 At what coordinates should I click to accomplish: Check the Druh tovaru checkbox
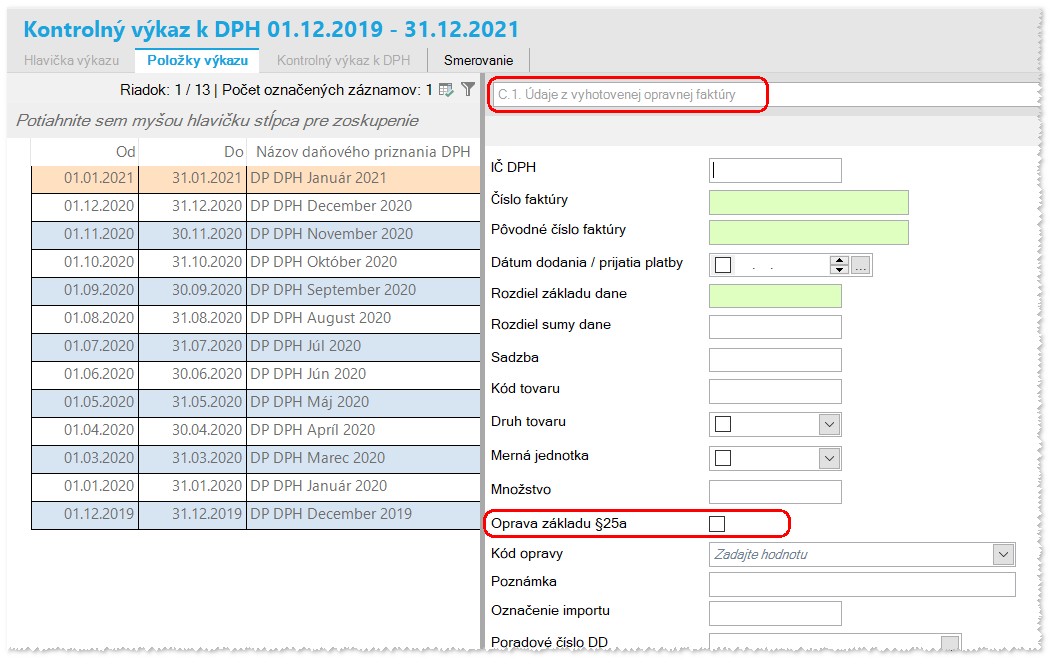click(x=723, y=424)
